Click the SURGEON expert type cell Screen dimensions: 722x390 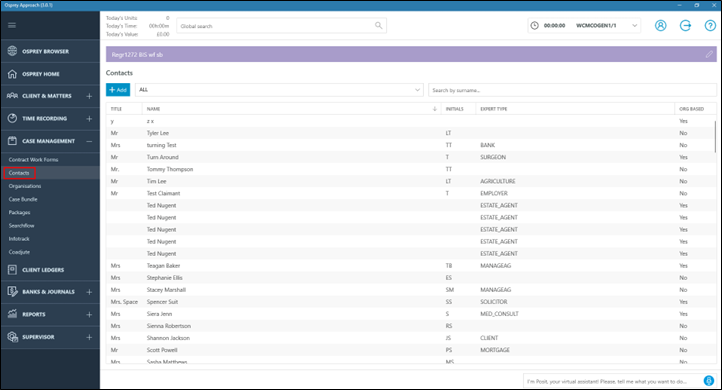coord(493,157)
